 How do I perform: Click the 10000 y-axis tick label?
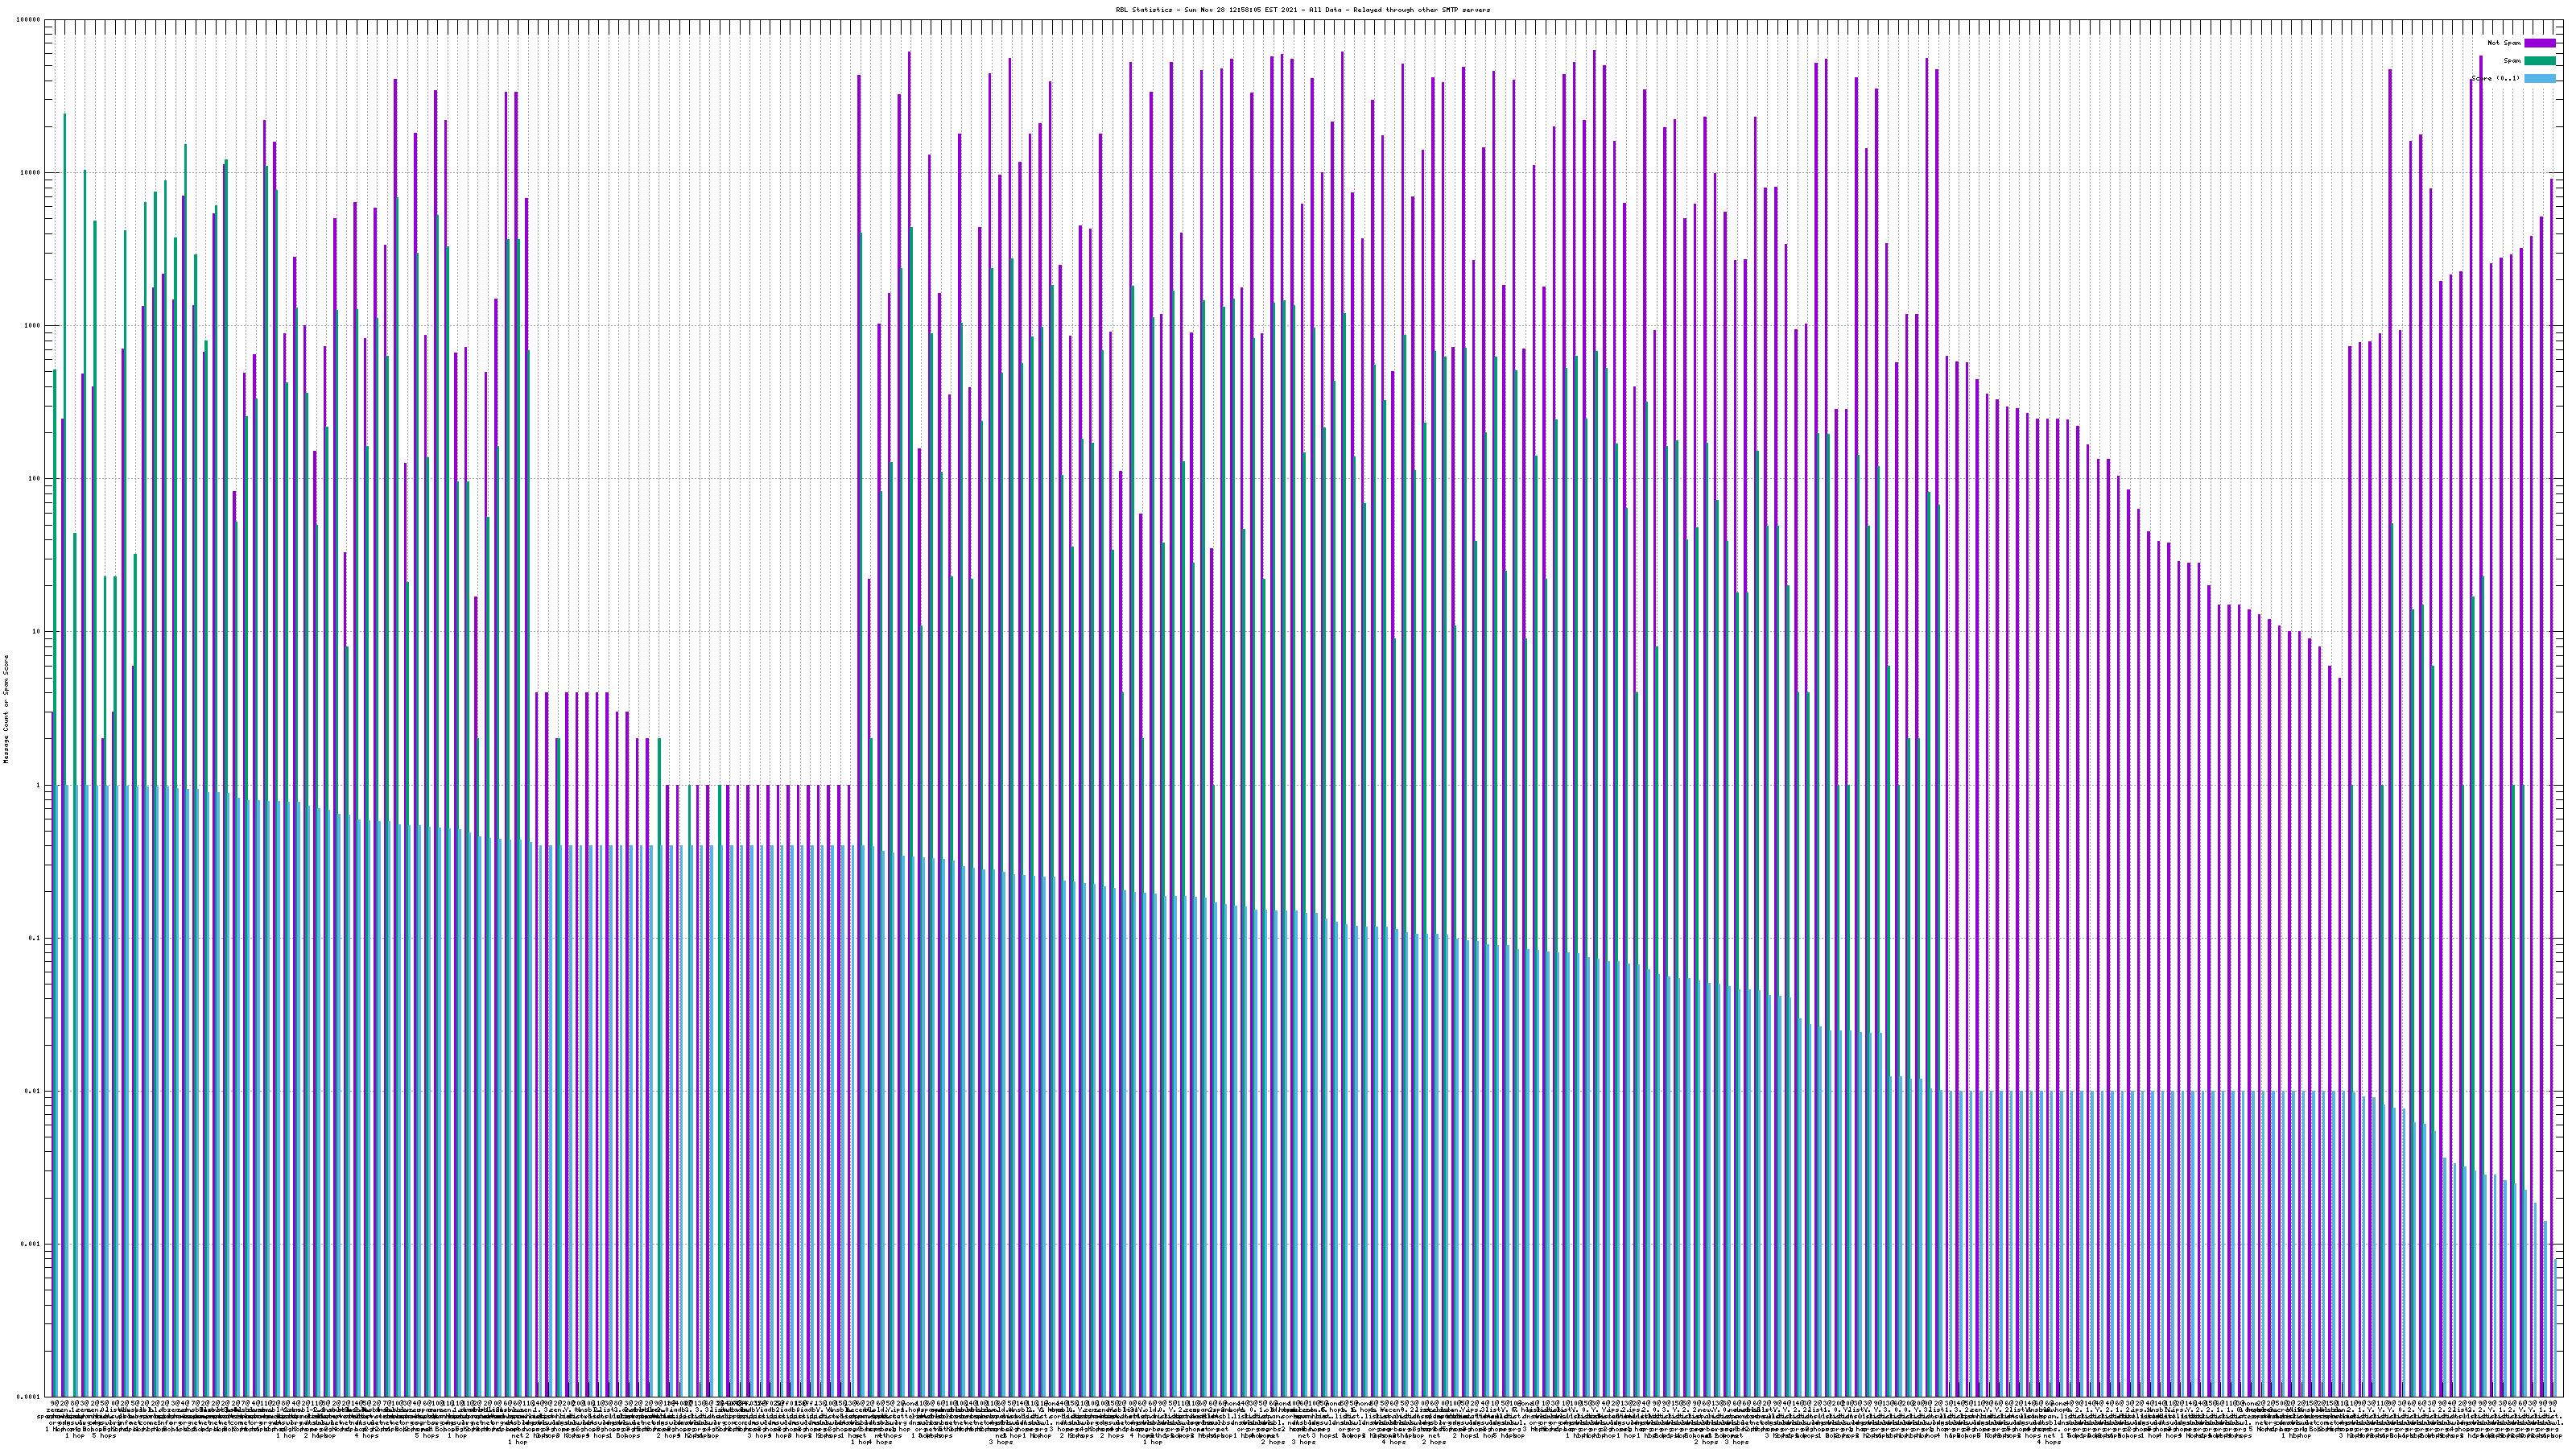click(31, 173)
